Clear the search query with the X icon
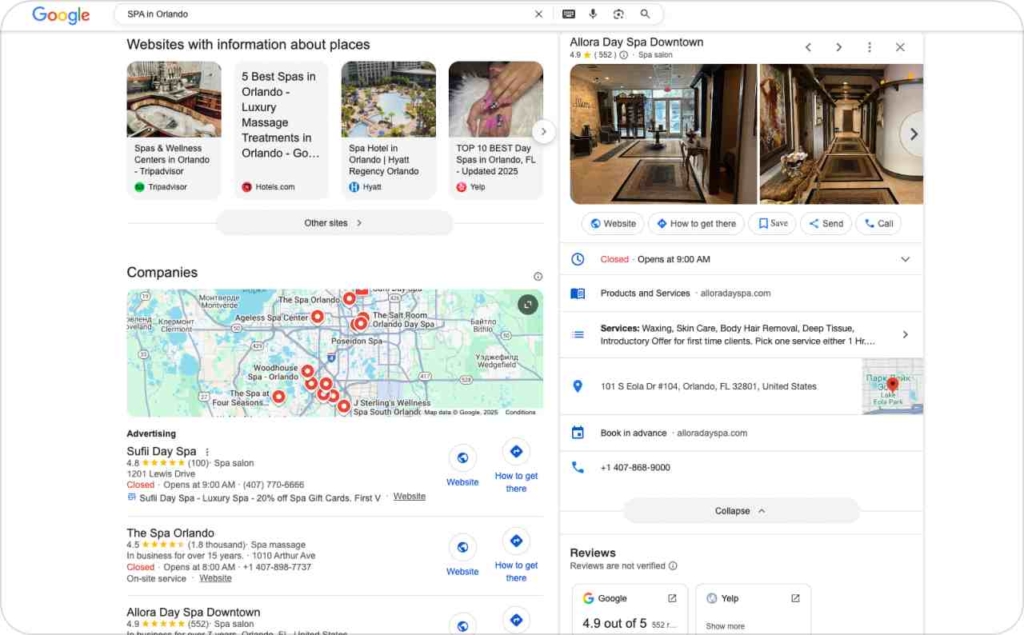 [538, 14]
